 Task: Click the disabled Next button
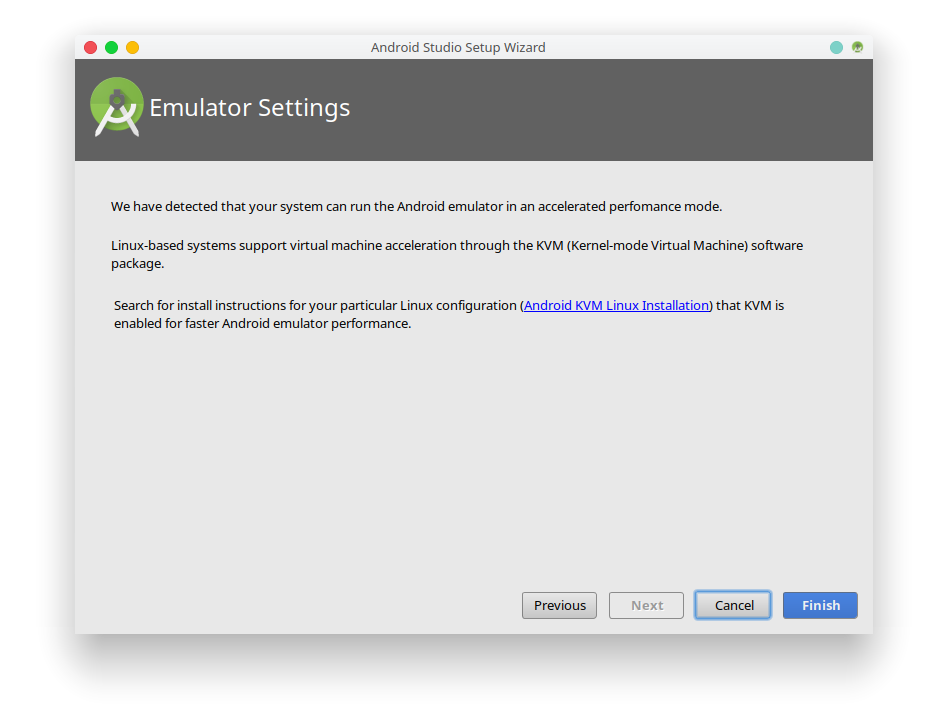pyautogui.click(x=646, y=605)
